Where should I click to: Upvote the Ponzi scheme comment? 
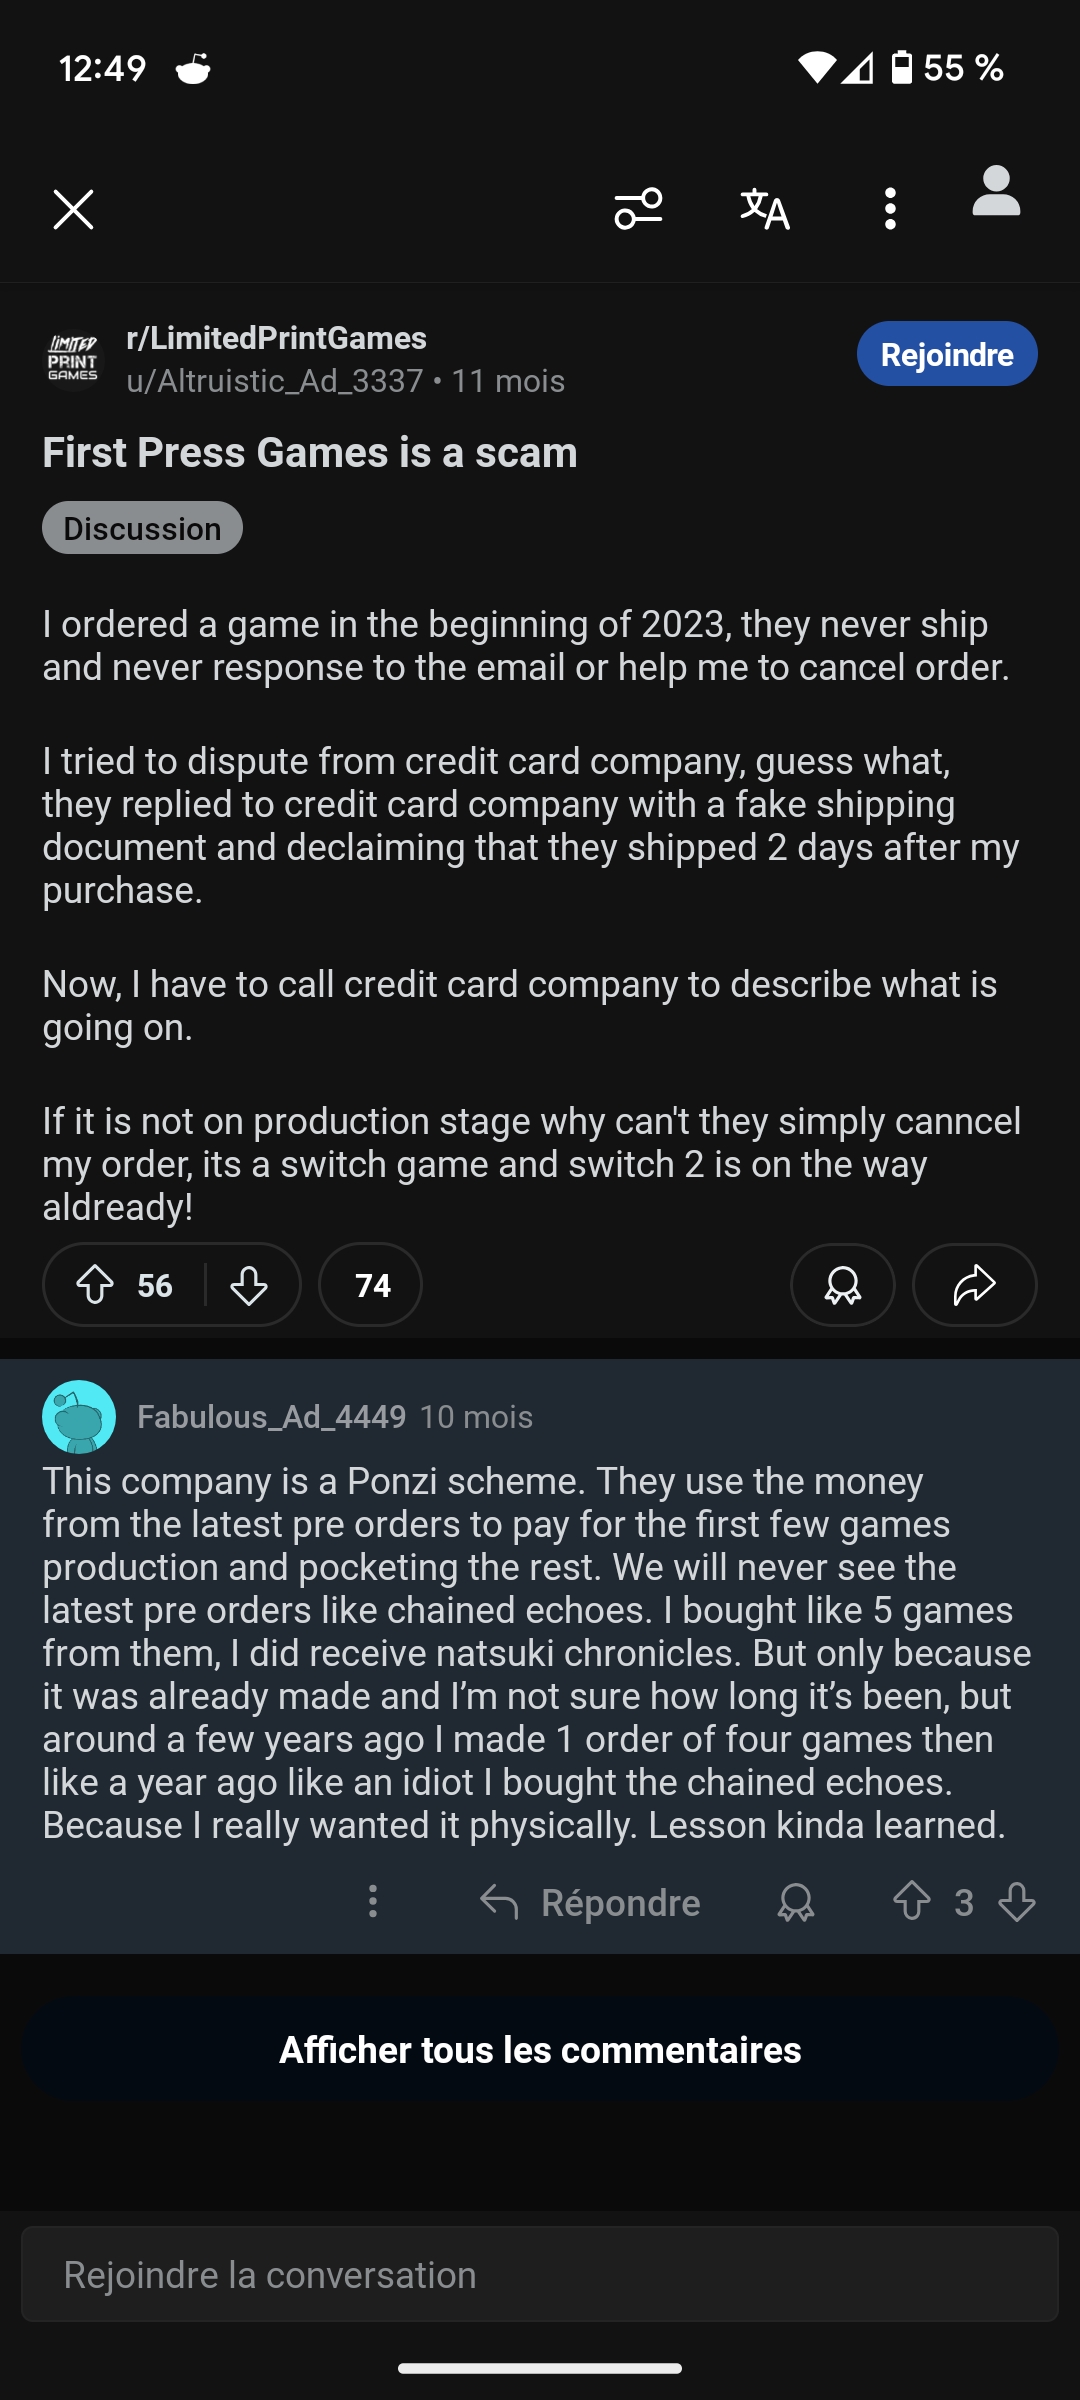912,1902
